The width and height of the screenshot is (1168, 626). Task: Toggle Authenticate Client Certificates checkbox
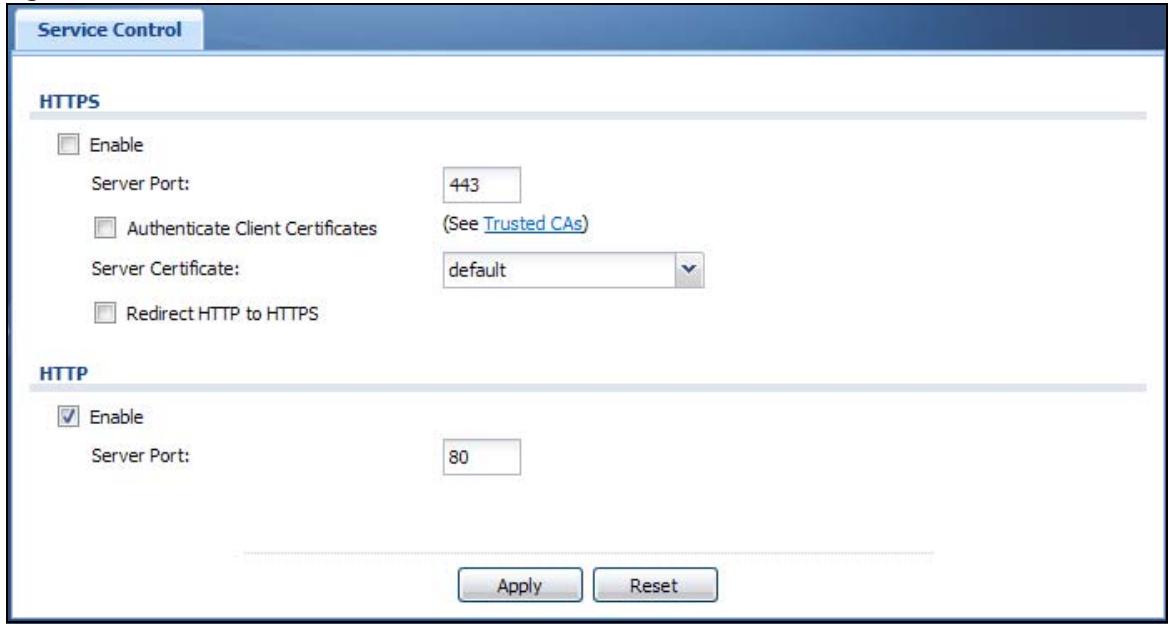click(x=105, y=230)
